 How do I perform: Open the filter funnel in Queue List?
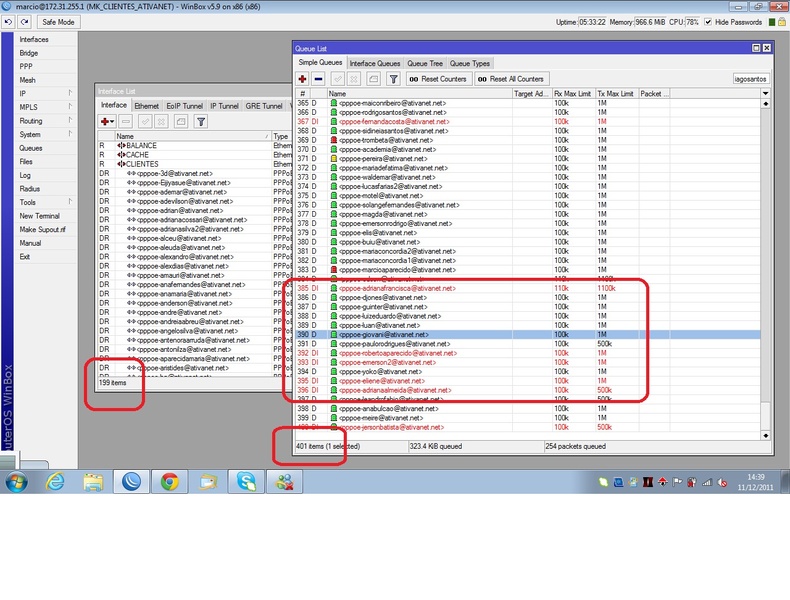point(393,78)
